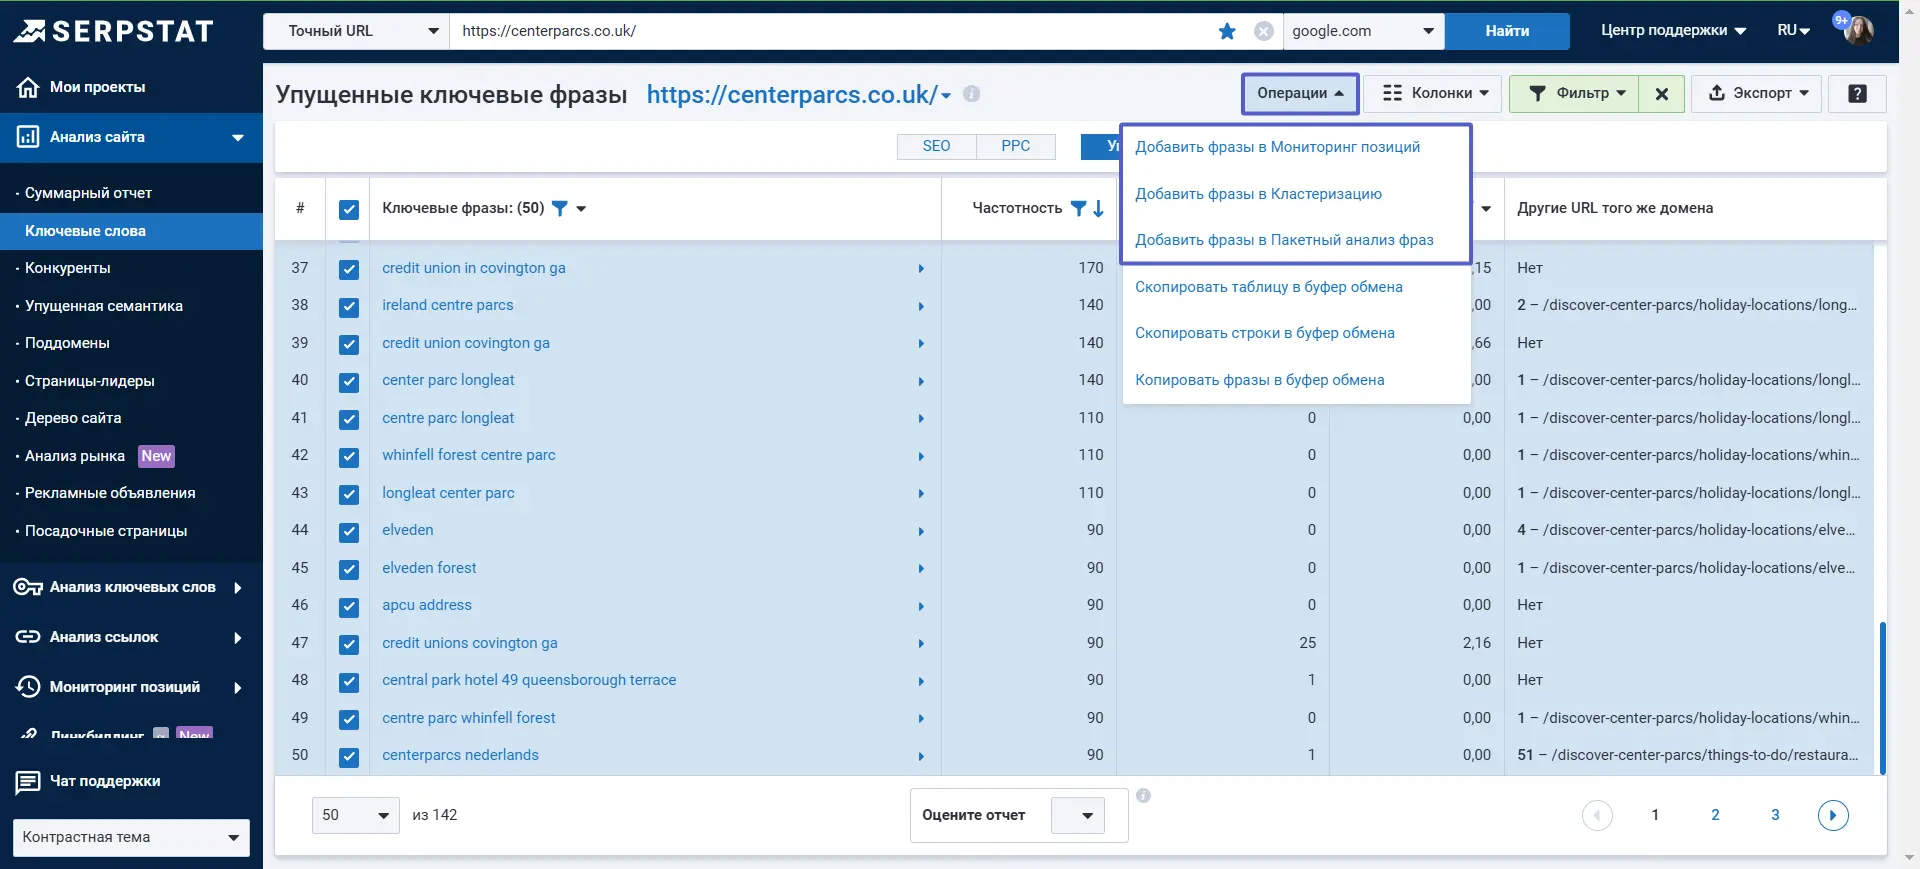This screenshot has width=1920, height=869.
Task: Open Экспорт dropdown
Action: coord(1756,93)
